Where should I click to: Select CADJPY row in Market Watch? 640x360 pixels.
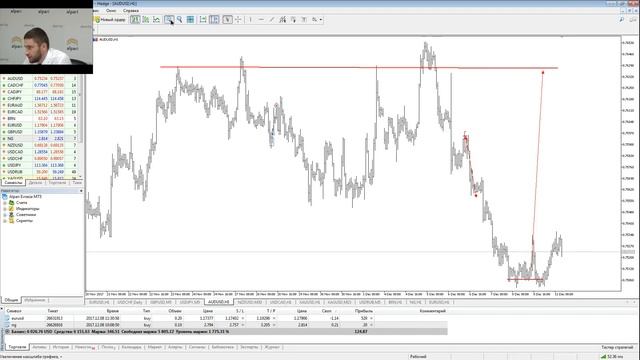[40, 92]
